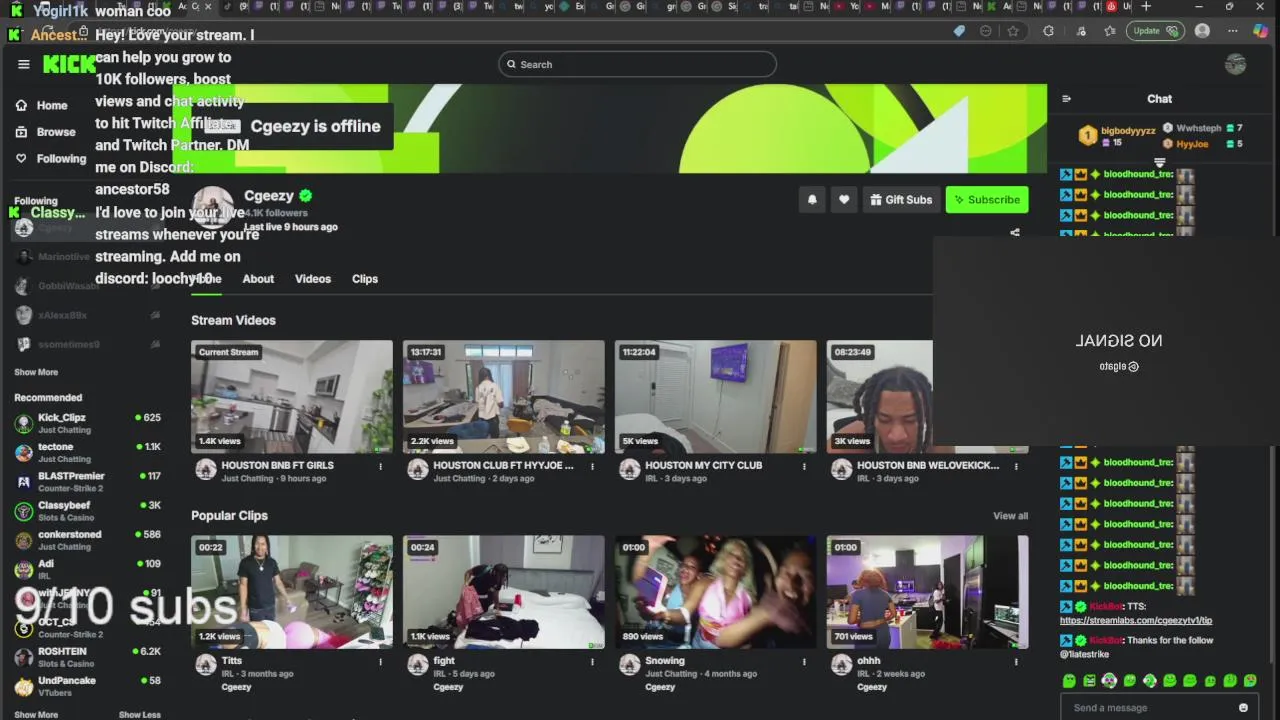Collapse recommended channels with Show Less
This screenshot has width=1280, height=720.
(140, 715)
